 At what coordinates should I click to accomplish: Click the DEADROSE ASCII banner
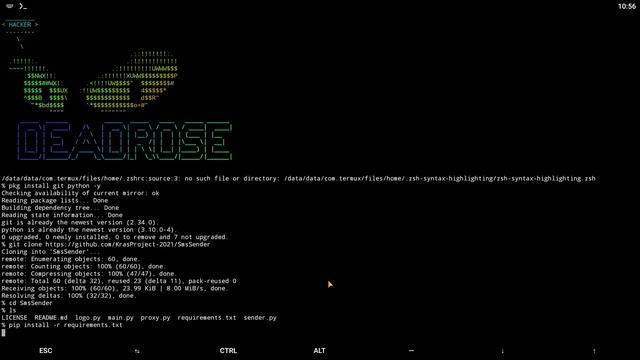[x=125, y=141]
